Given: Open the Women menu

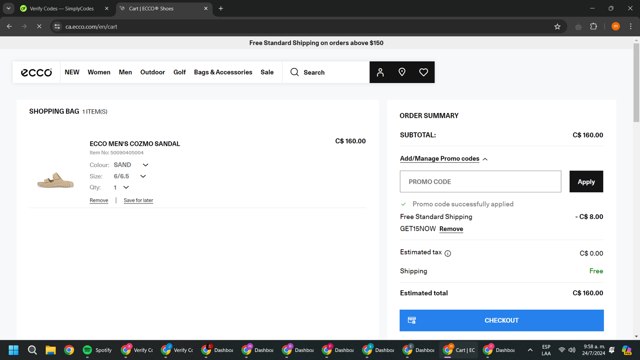Looking at the screenshot, I should point(99,72).
